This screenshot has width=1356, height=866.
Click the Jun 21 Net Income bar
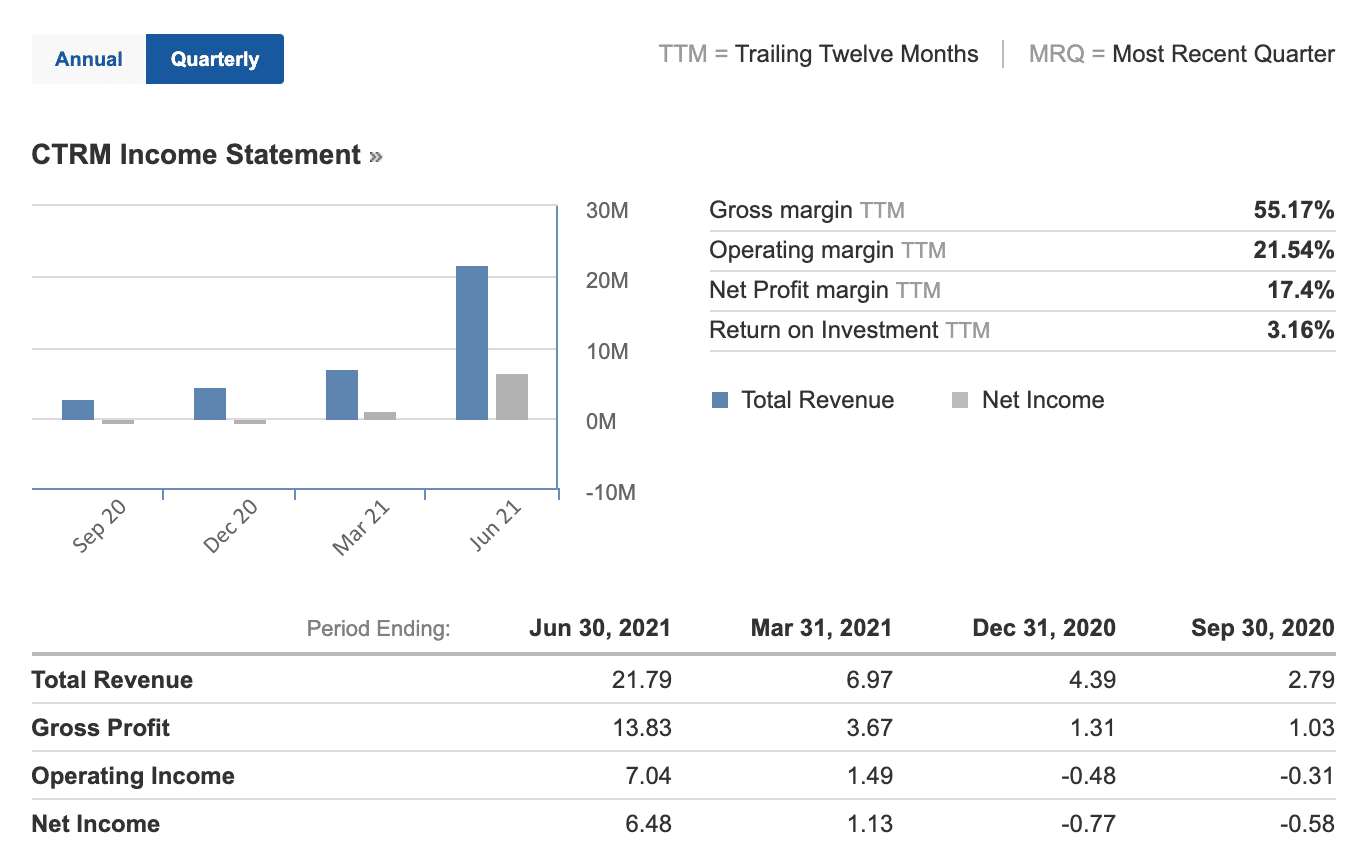tap(512, 397)
